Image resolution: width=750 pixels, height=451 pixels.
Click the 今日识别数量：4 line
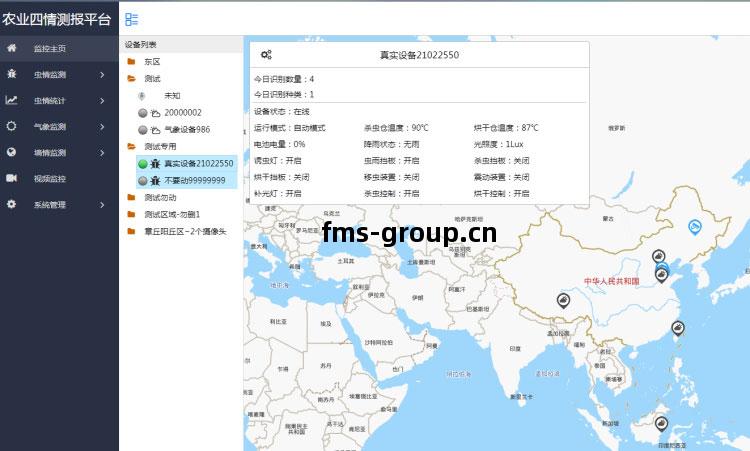284,79
